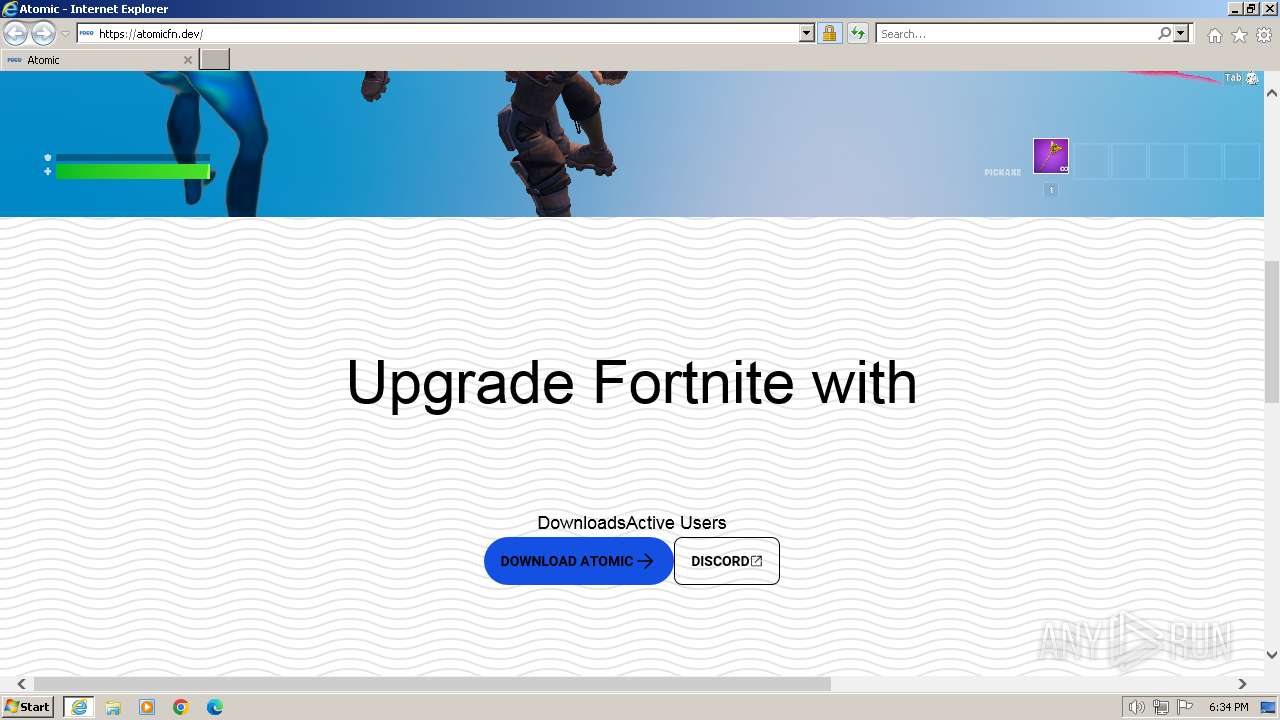Open File Explorer from the taskbar
The height and width of the screenshot is (720, 1280).
click(113, 707)
